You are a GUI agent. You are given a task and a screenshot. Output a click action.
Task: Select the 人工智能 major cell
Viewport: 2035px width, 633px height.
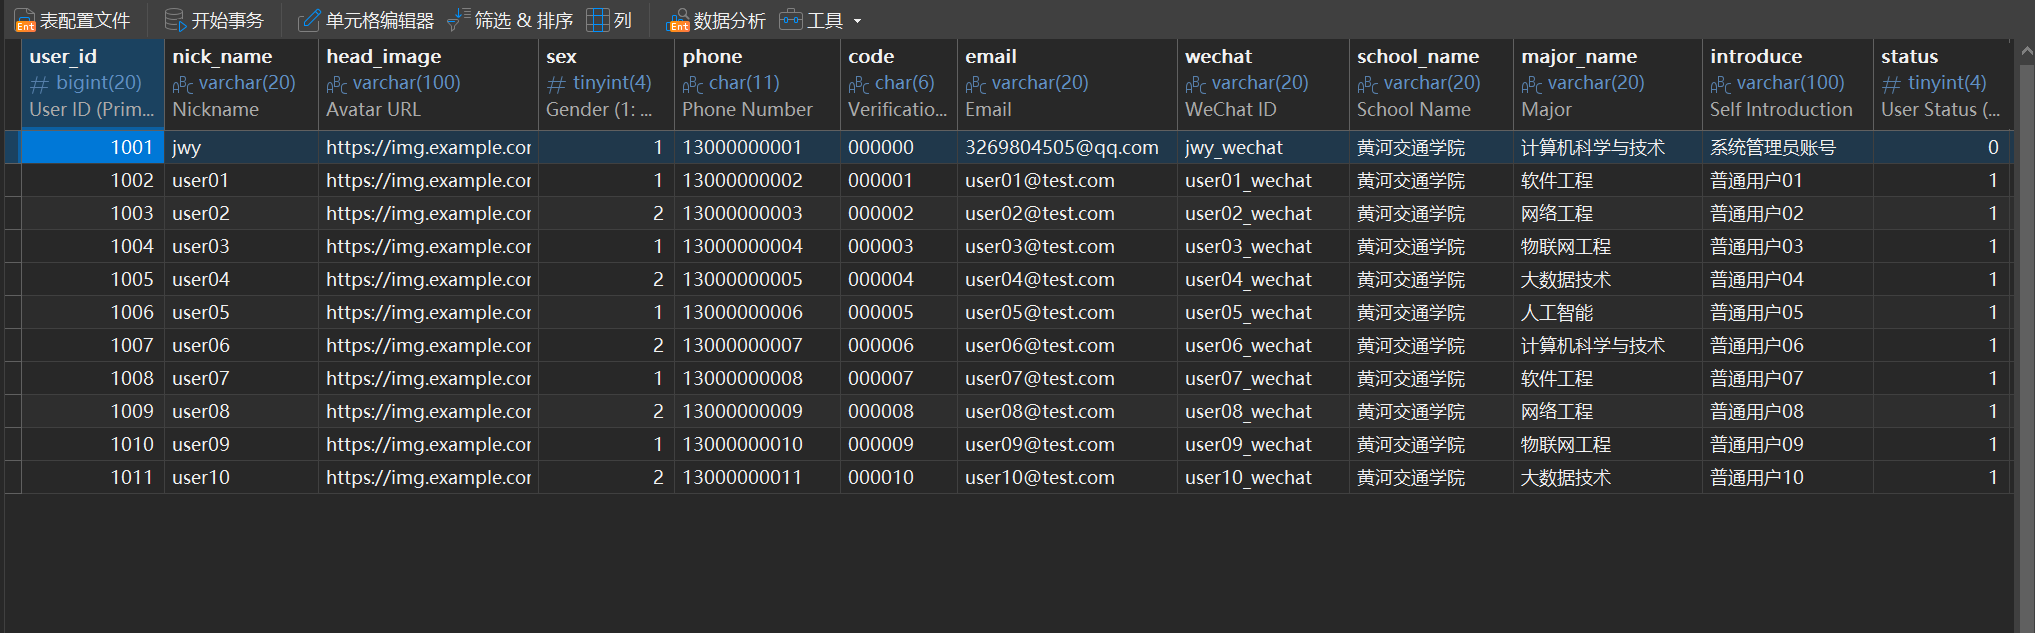coord(1608,312)
